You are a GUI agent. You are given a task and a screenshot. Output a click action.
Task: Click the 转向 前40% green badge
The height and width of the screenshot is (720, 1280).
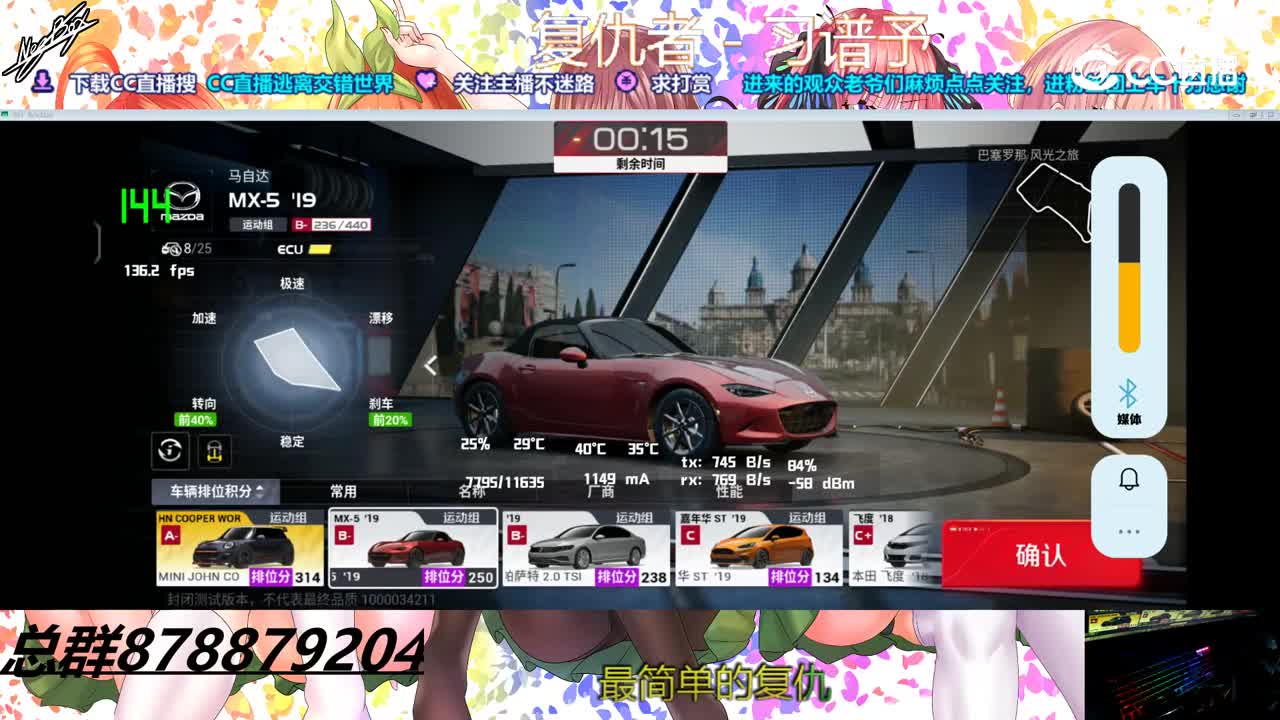(196, 420)
